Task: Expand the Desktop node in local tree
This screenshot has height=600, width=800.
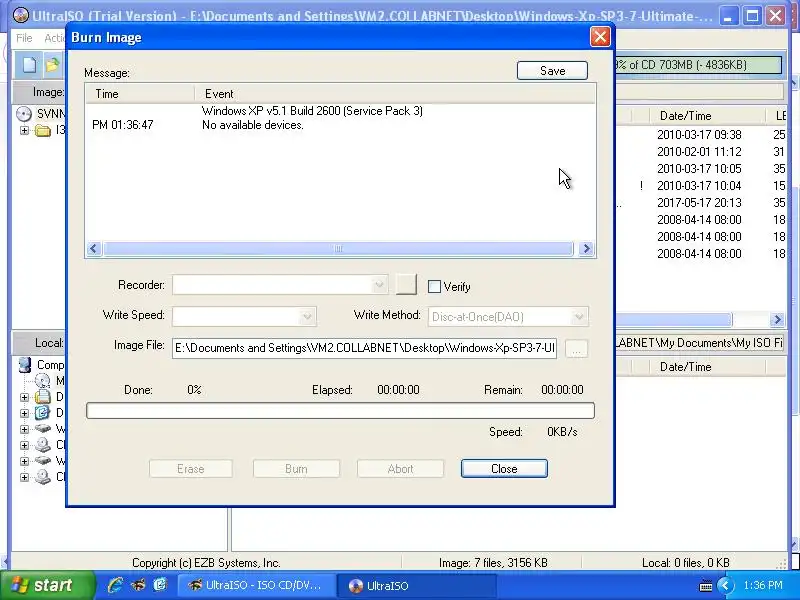Action: (x=24, y=413)
